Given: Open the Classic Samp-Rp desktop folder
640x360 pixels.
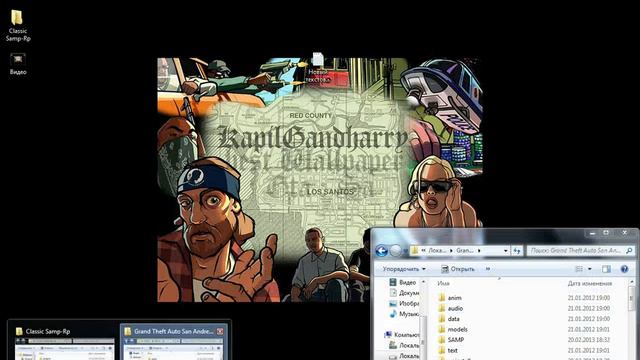Looking at the screenshot, I should (x=18, y=25).
